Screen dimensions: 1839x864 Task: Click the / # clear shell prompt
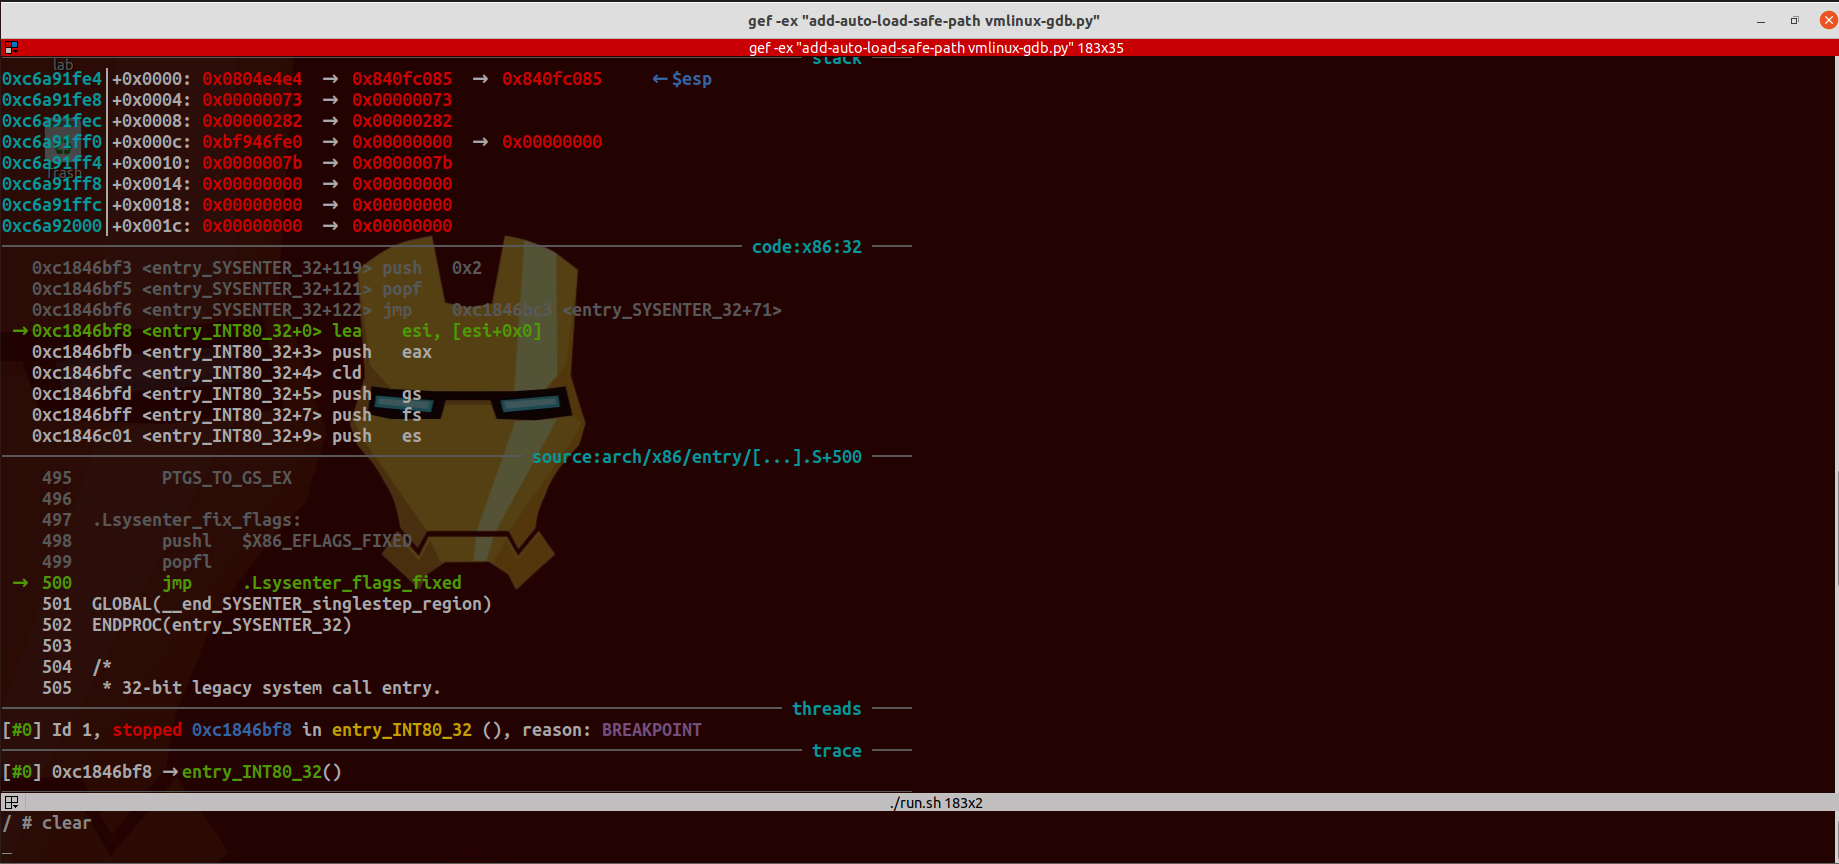47,823
